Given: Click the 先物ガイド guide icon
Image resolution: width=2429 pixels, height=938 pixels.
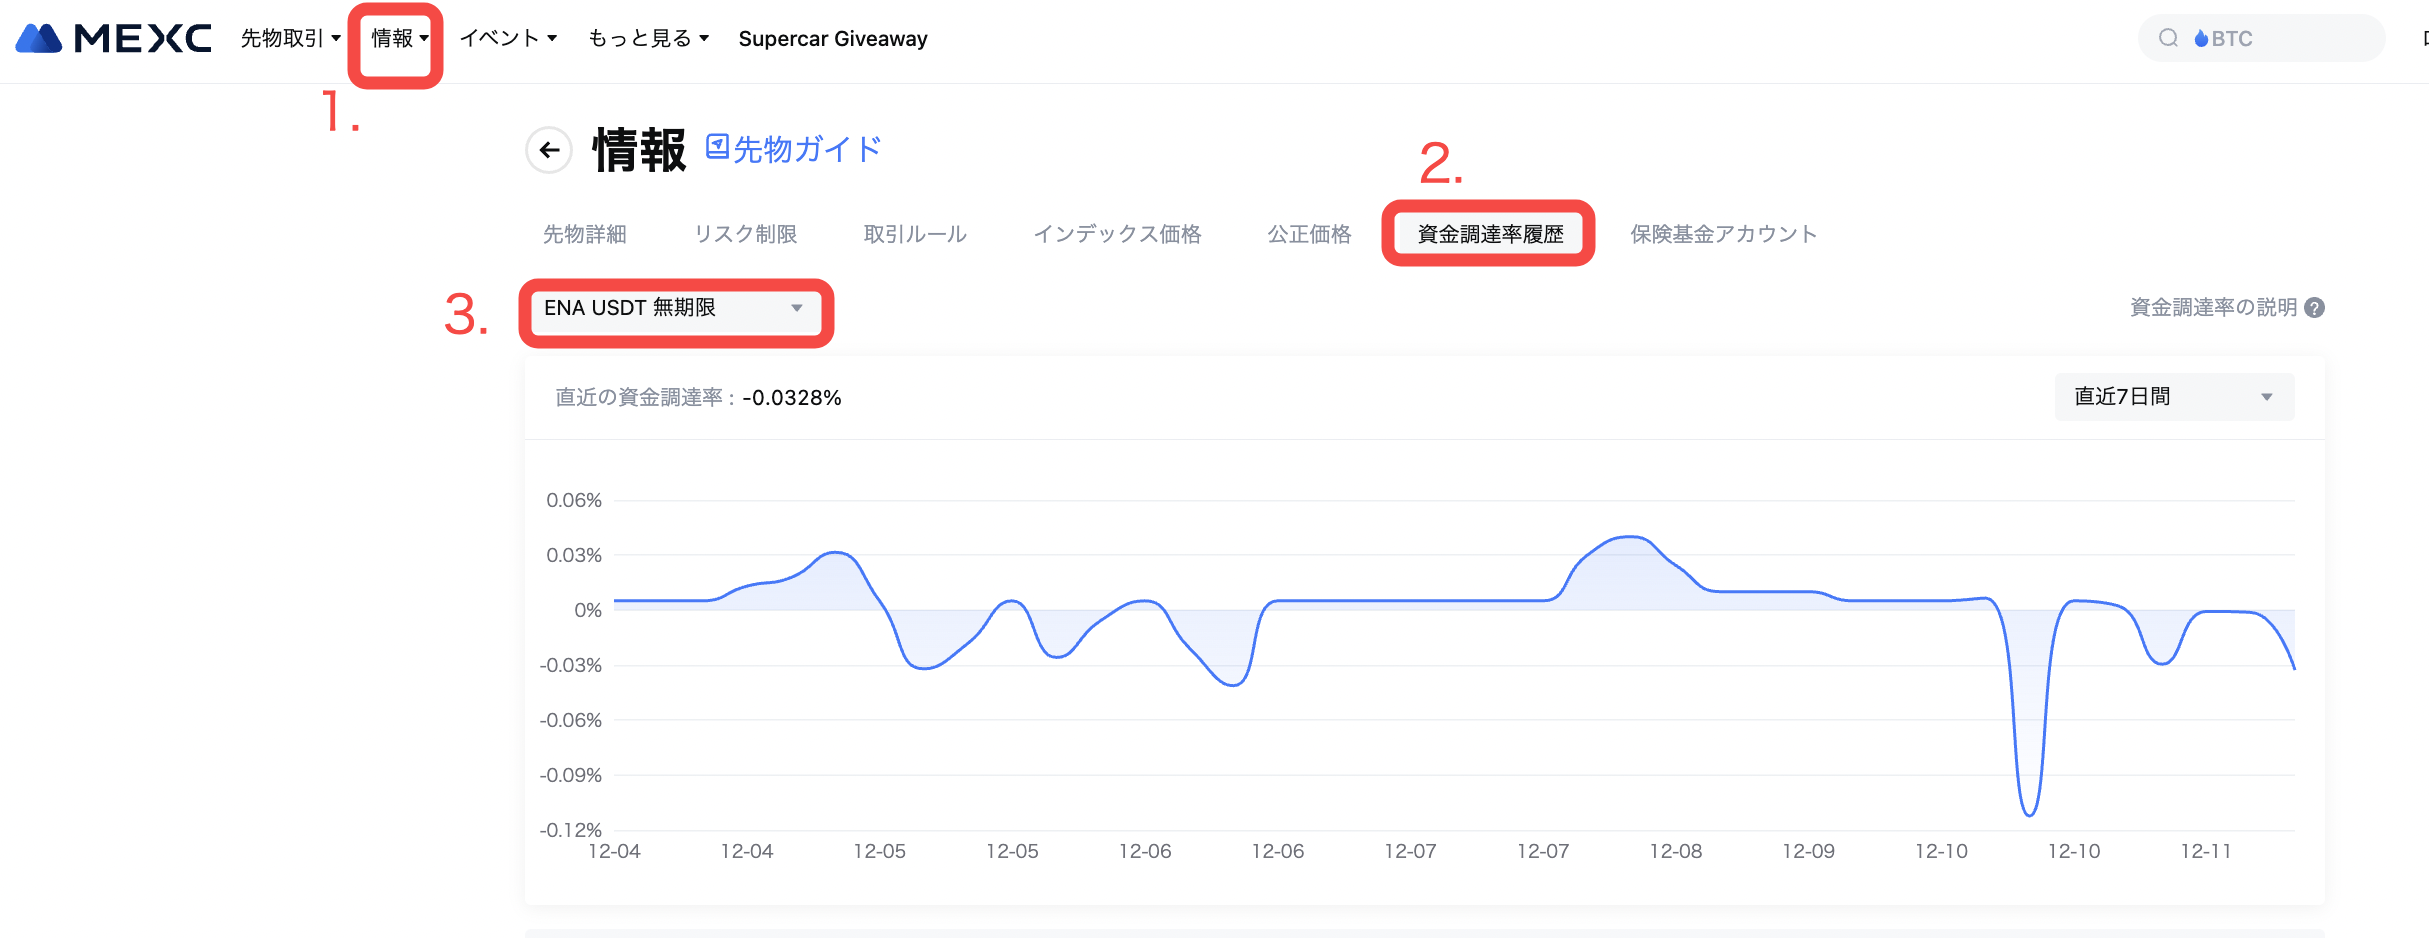Looking at the screenshot, I should [x=717, y=147].
